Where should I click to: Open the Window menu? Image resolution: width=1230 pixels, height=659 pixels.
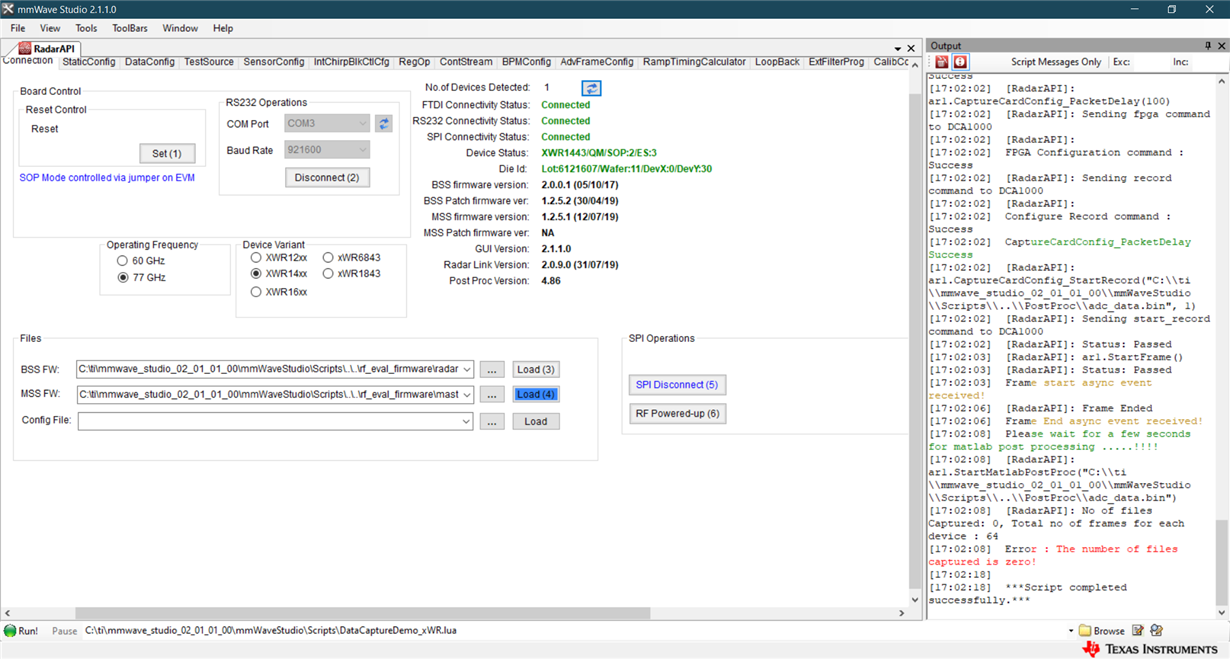click(x=180, y=28)
